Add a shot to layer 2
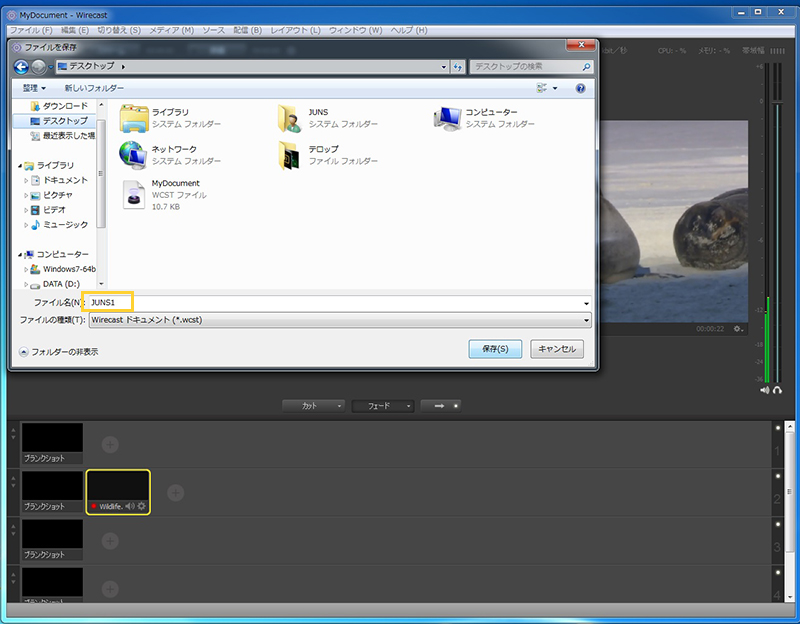 [176, 492]
